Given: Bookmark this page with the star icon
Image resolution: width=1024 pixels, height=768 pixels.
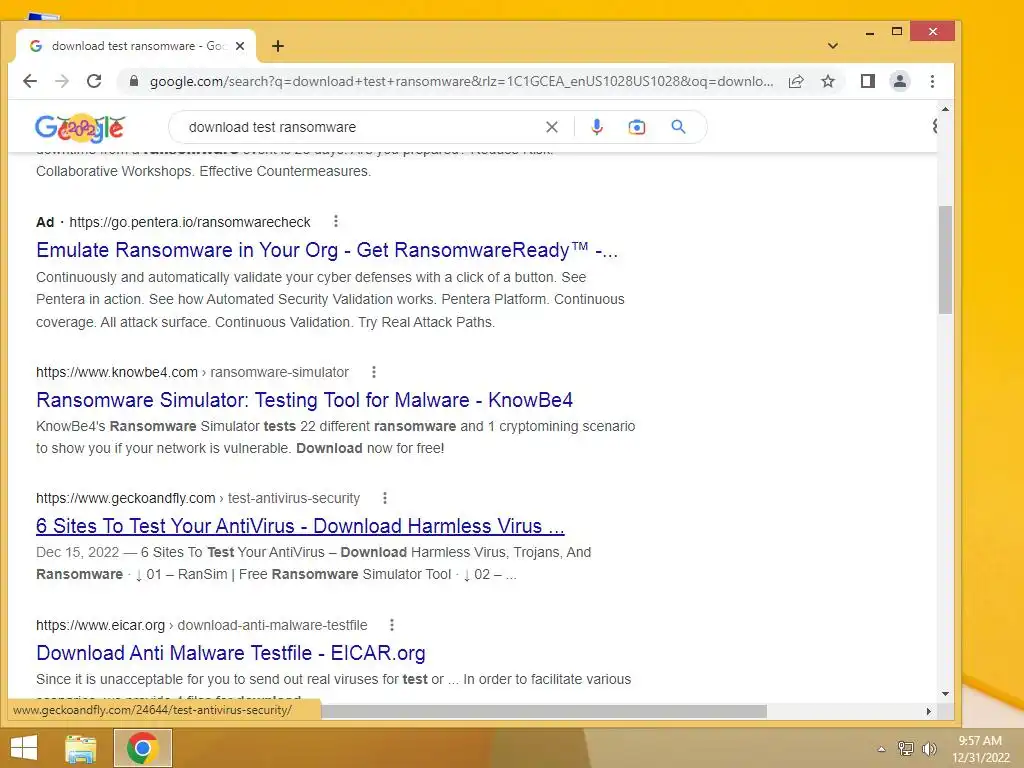Looking at the screenshot, I should tap(828, 82).
